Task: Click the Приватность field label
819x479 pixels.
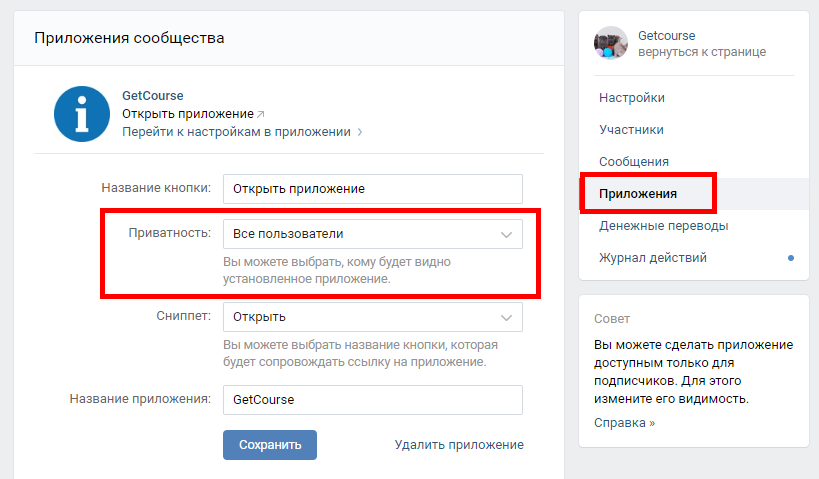Action: pos(170,233)
